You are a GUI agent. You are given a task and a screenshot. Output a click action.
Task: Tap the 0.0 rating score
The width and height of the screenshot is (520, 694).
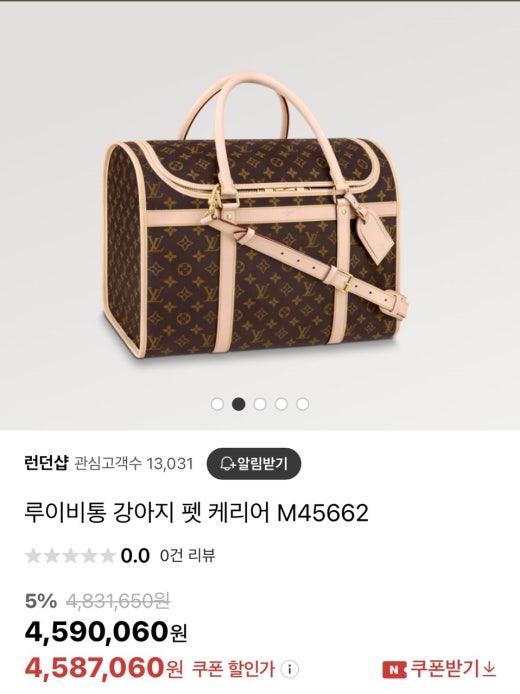[135, 555]
